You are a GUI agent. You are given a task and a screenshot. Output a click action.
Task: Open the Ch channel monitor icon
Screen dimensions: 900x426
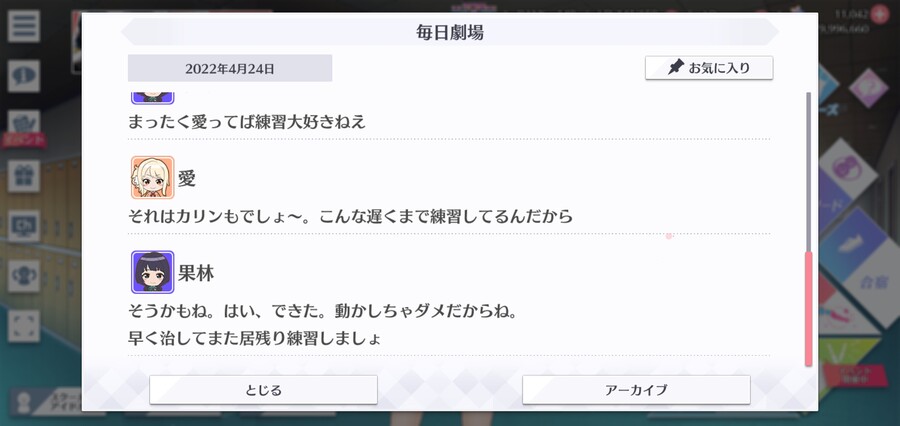(24, 226)
